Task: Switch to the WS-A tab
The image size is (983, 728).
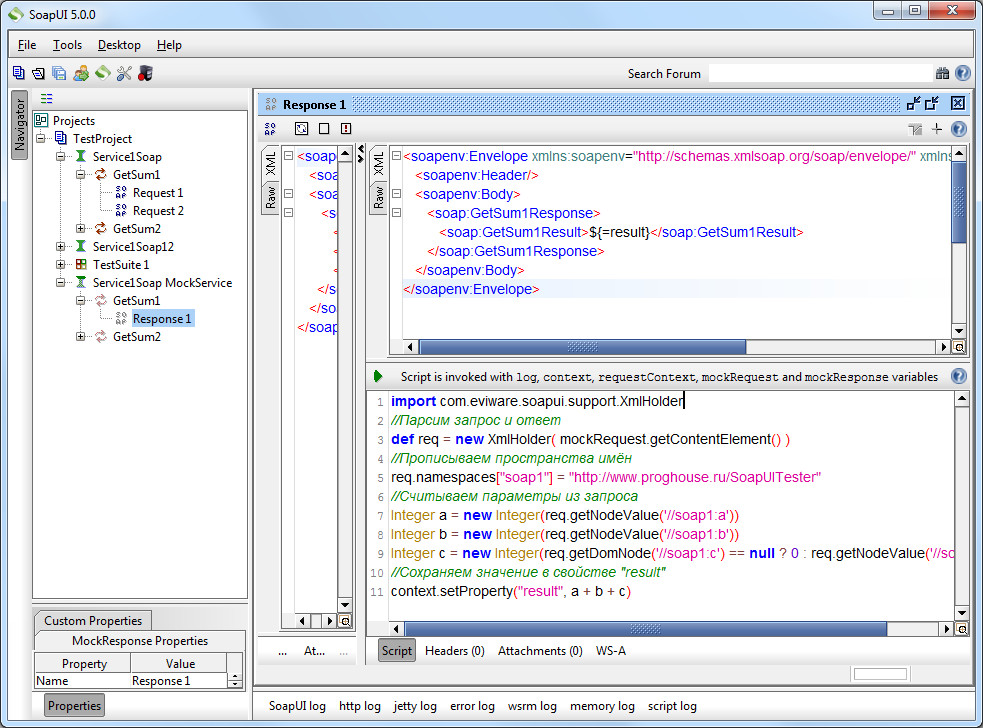Action: coord(611,651)
